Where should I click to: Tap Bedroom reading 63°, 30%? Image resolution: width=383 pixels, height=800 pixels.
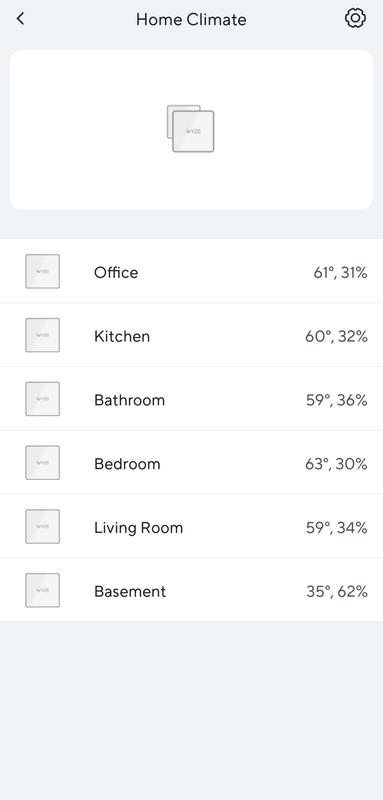click(x=337, y=464)
